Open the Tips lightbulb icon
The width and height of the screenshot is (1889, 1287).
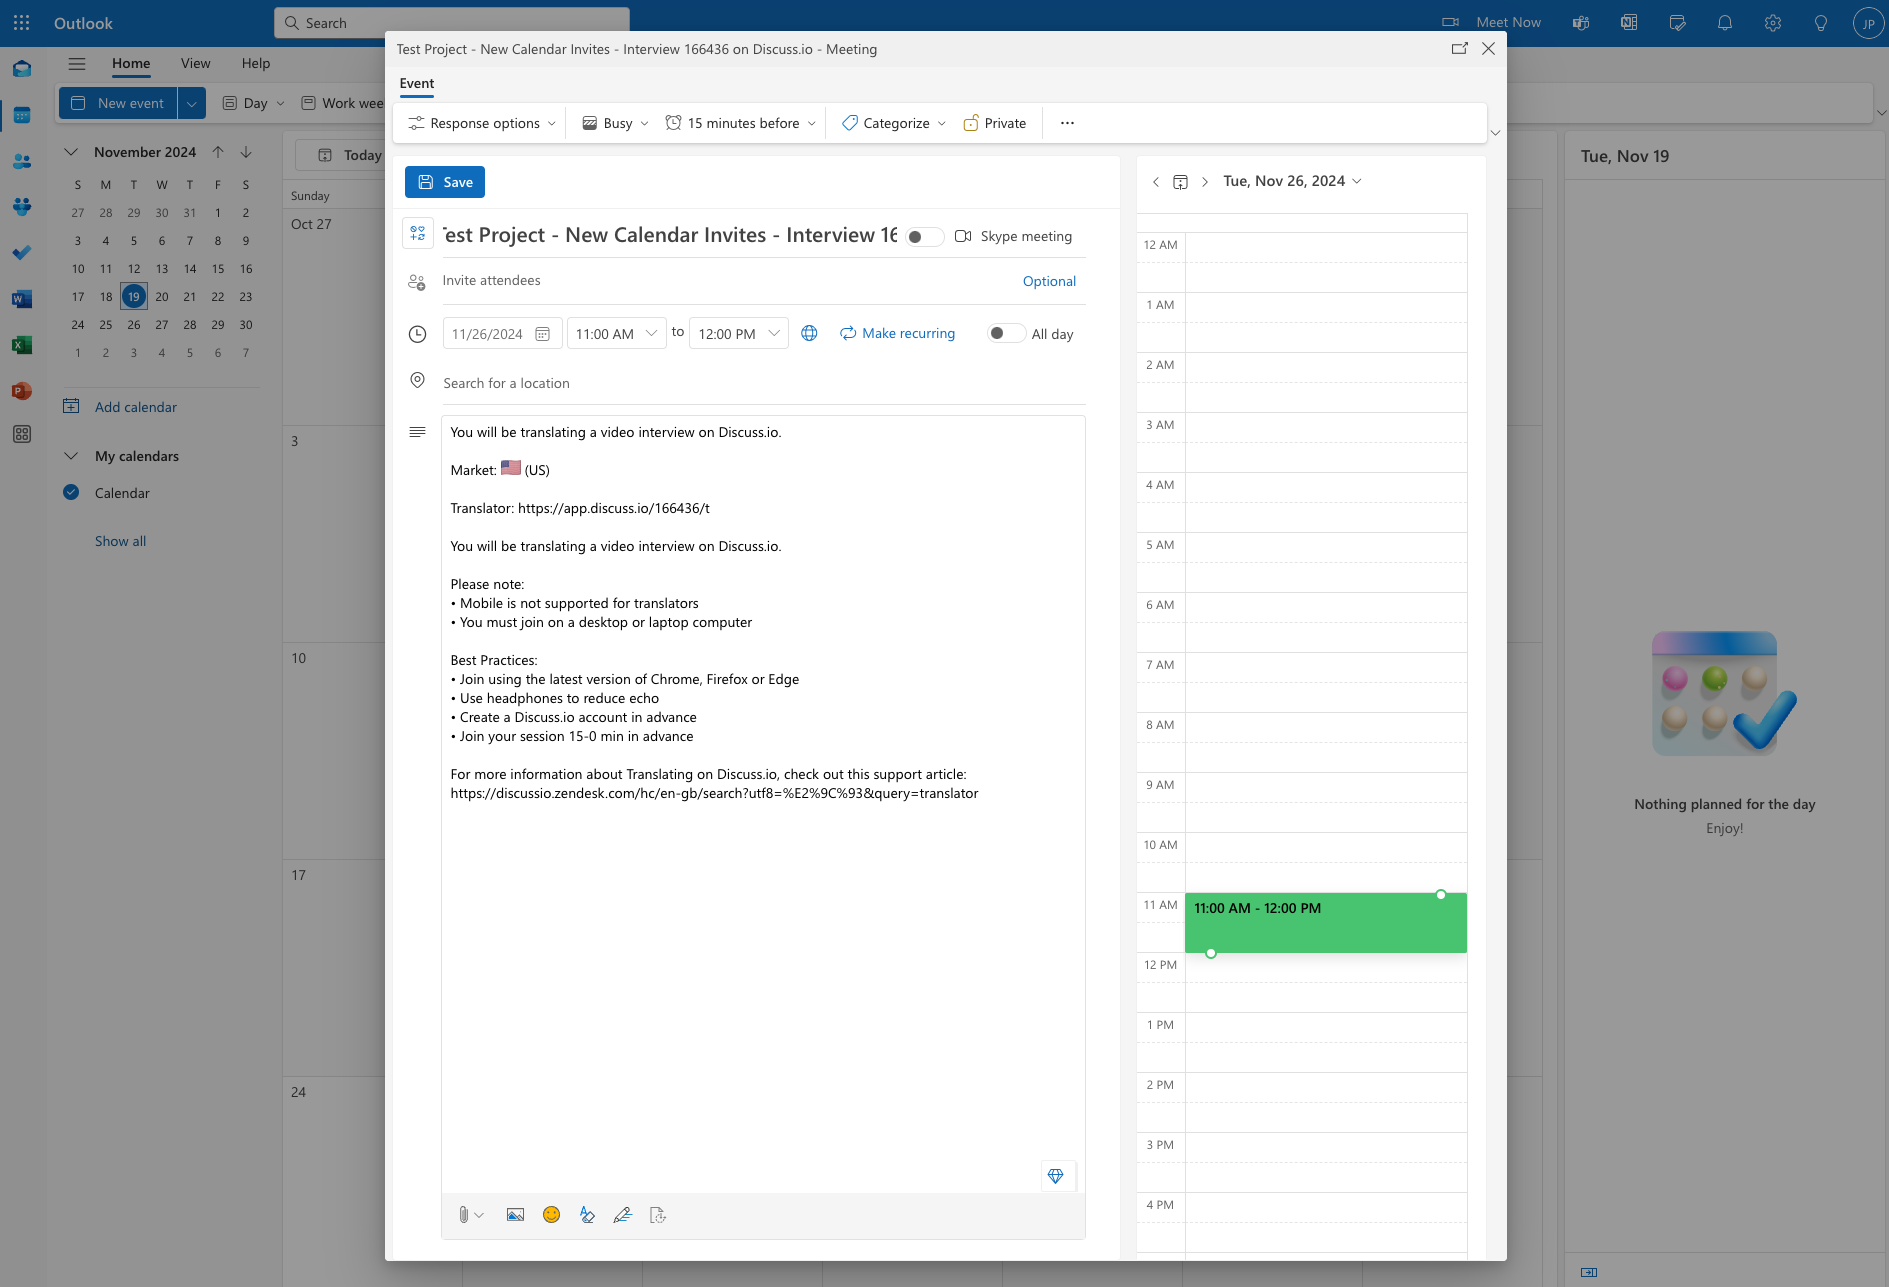pyautogui.click(x=1821, y=22)
